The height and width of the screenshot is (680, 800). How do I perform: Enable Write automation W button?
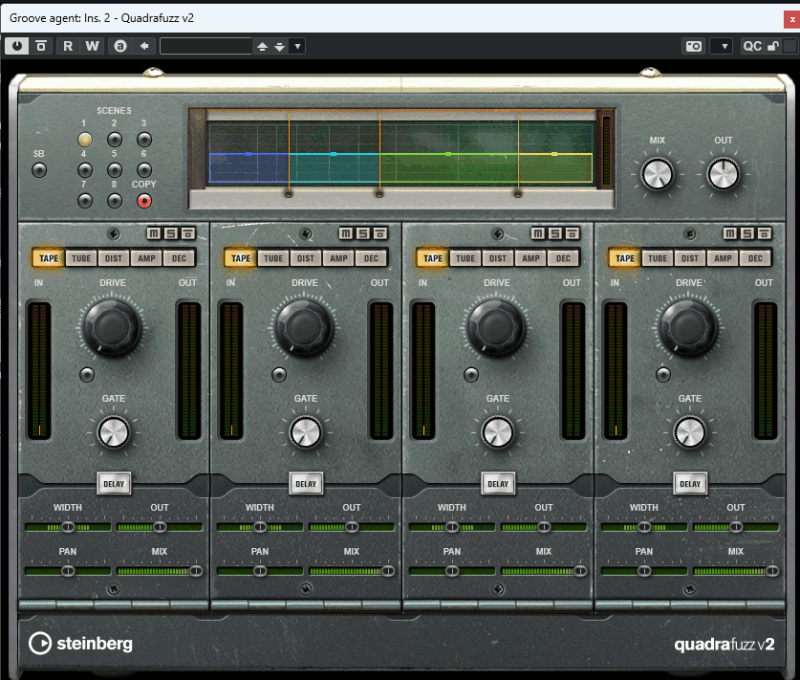pos(92,46)
